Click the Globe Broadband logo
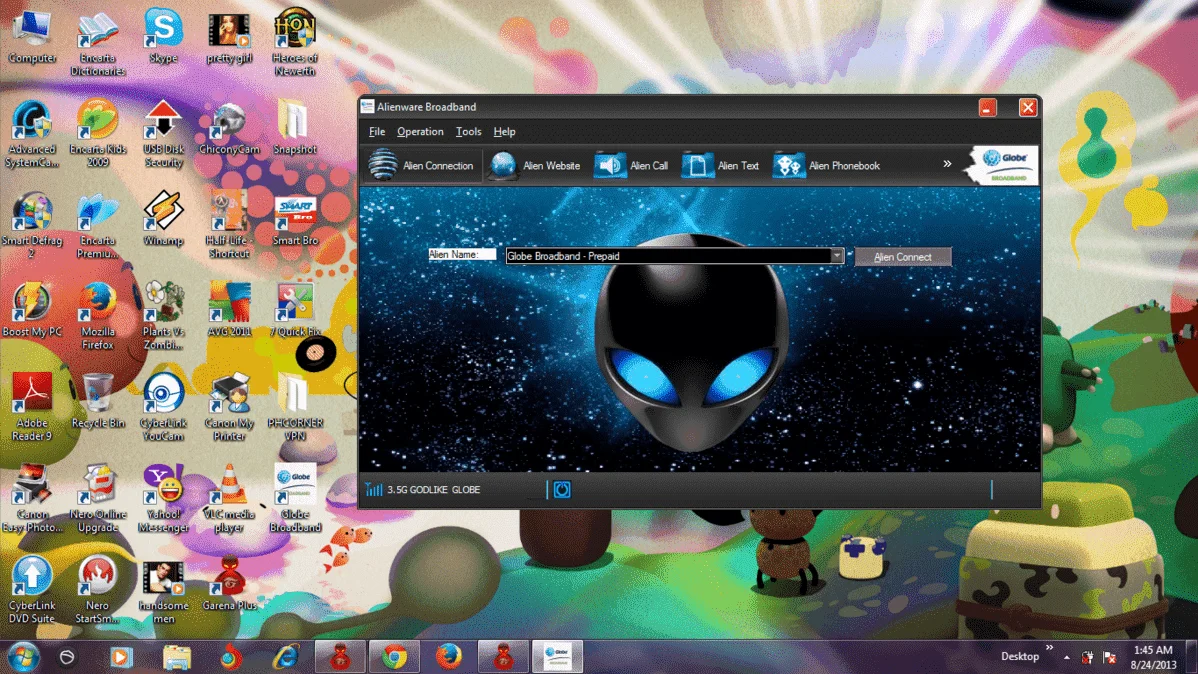The width and height of the screenshot is (1198, 674). coord(1004,164)
